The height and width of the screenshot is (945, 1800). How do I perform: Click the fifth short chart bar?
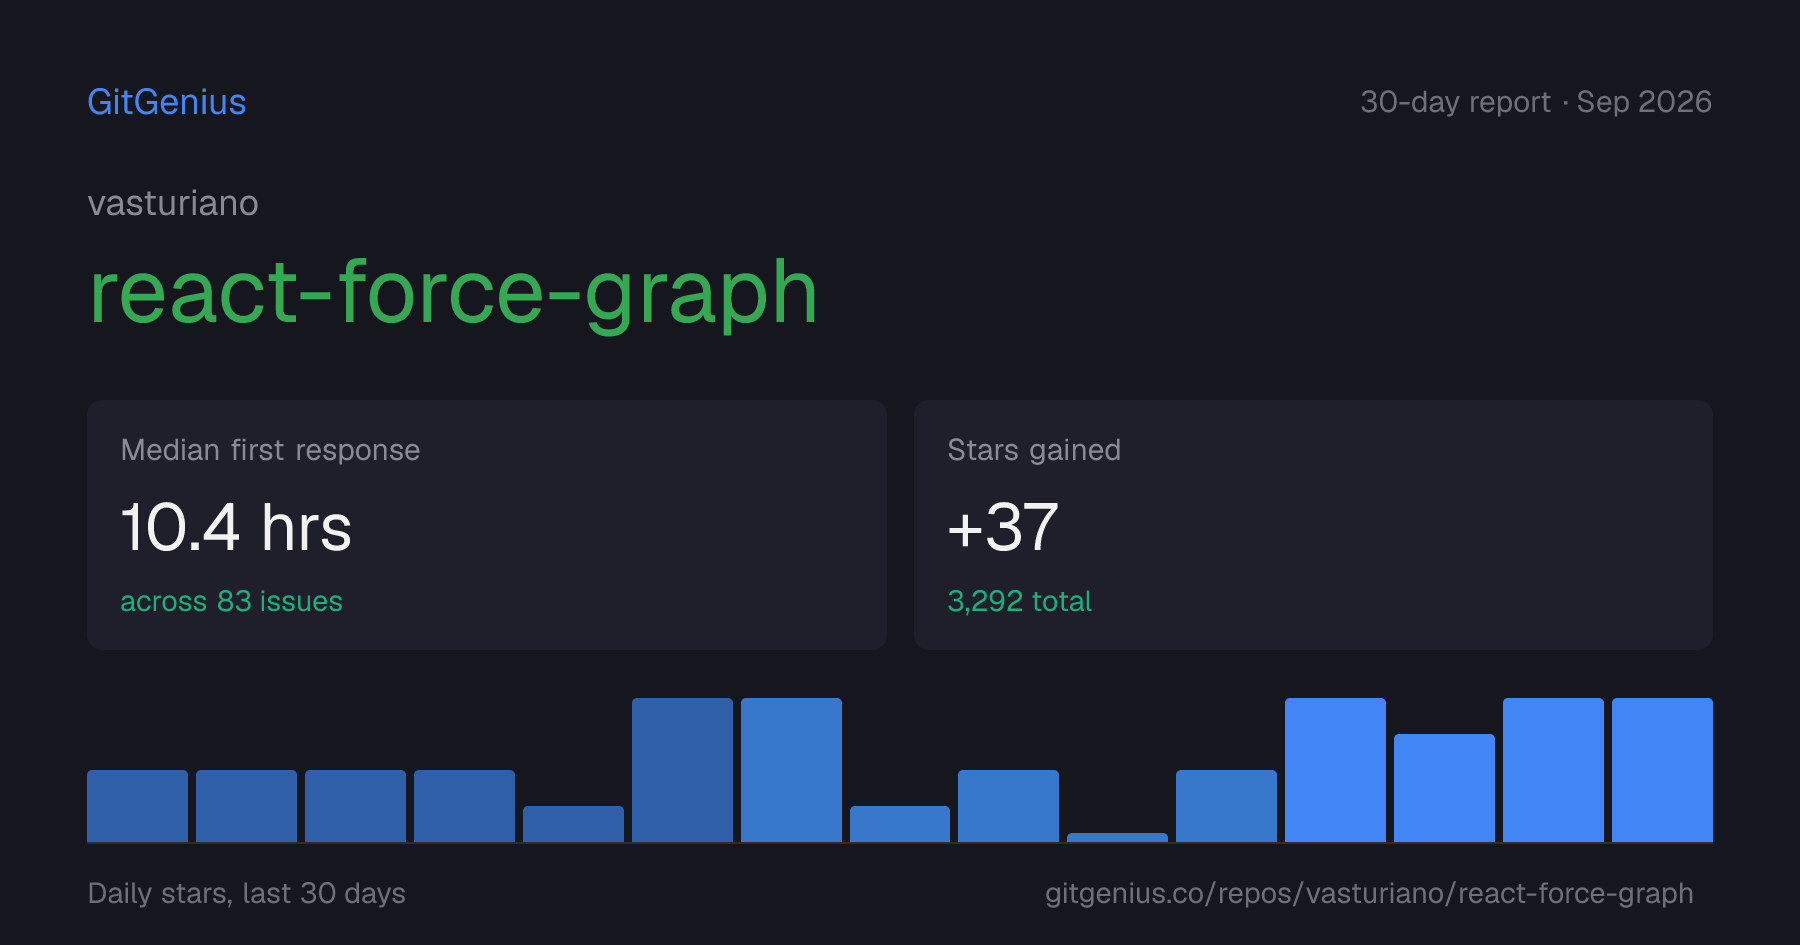tap(573, 824)
